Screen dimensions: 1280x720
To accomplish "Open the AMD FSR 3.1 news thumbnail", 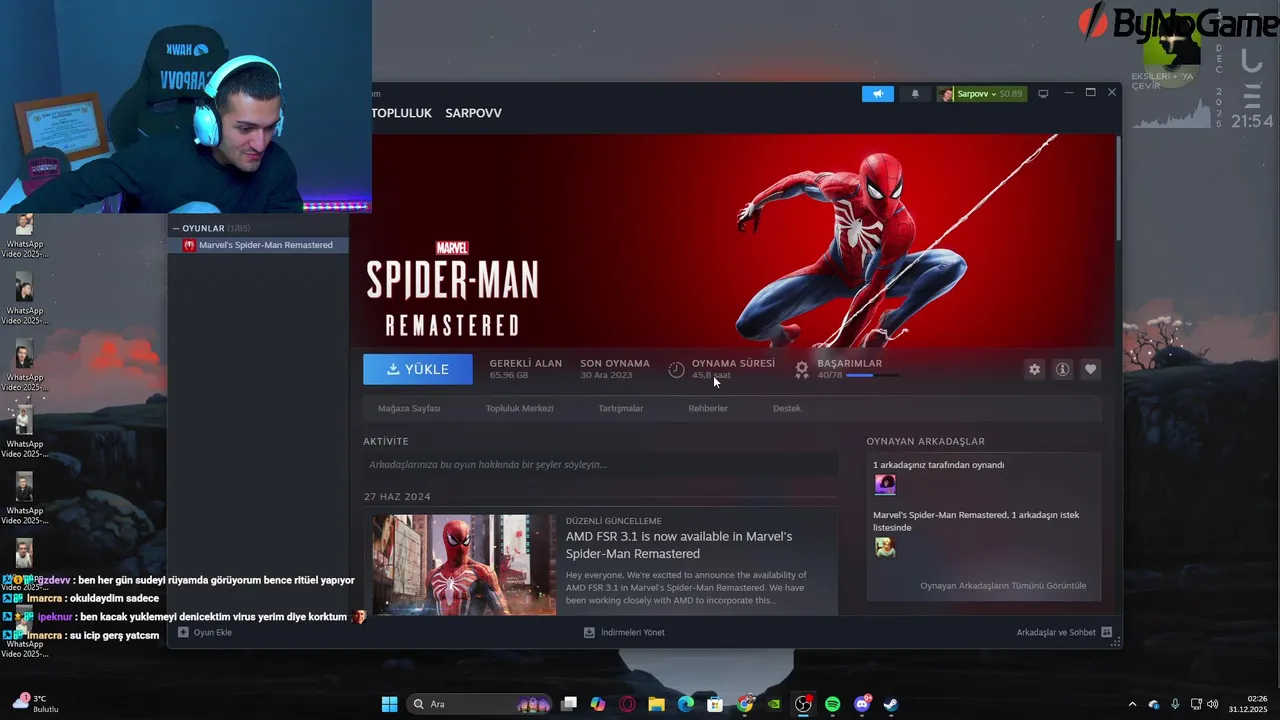I will (464, 565).
